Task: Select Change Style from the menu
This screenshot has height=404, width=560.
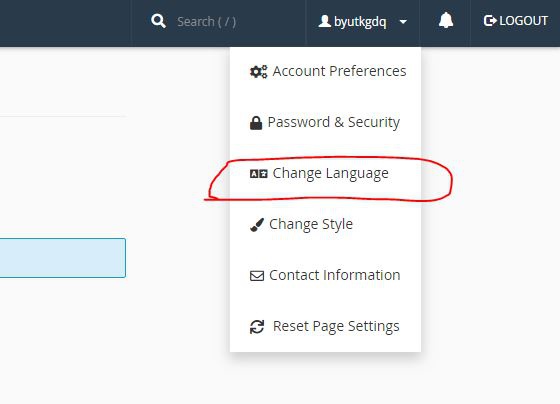Action: pyautogui.click(x=325, y=225)
